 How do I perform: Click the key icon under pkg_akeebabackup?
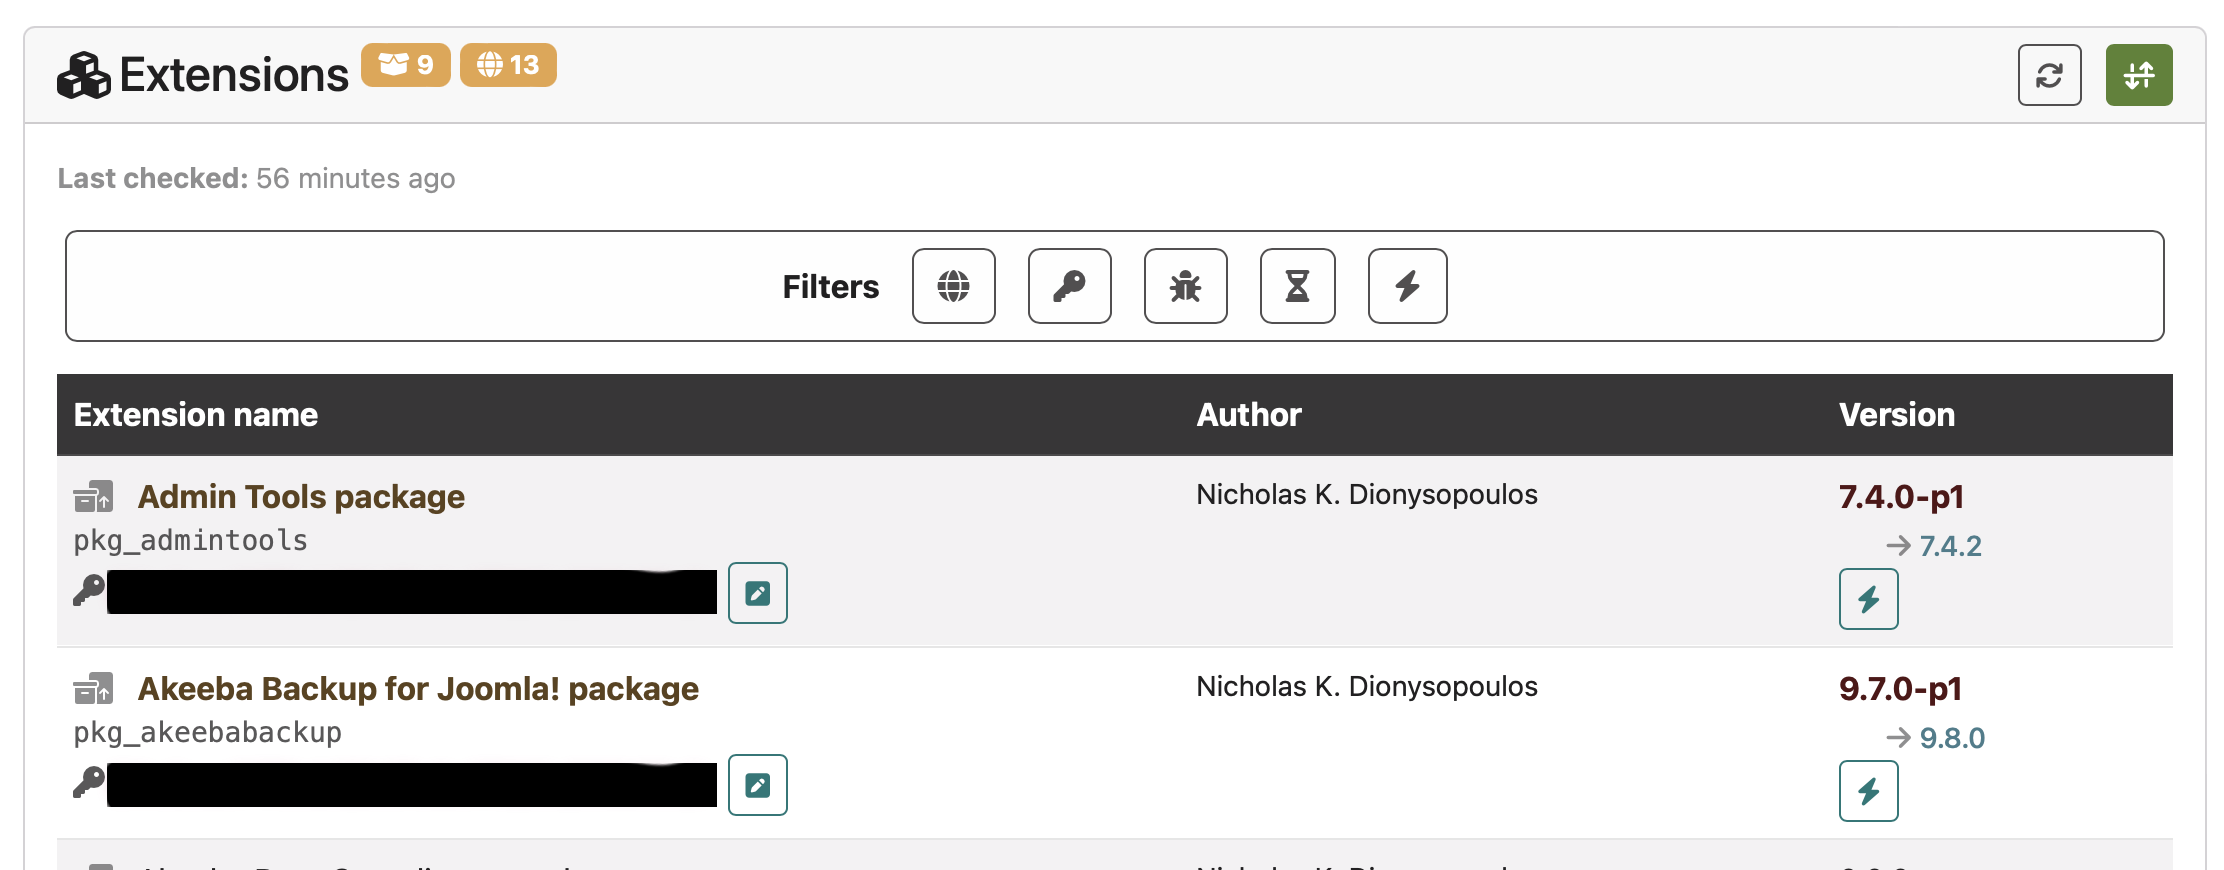coord(89,783)
